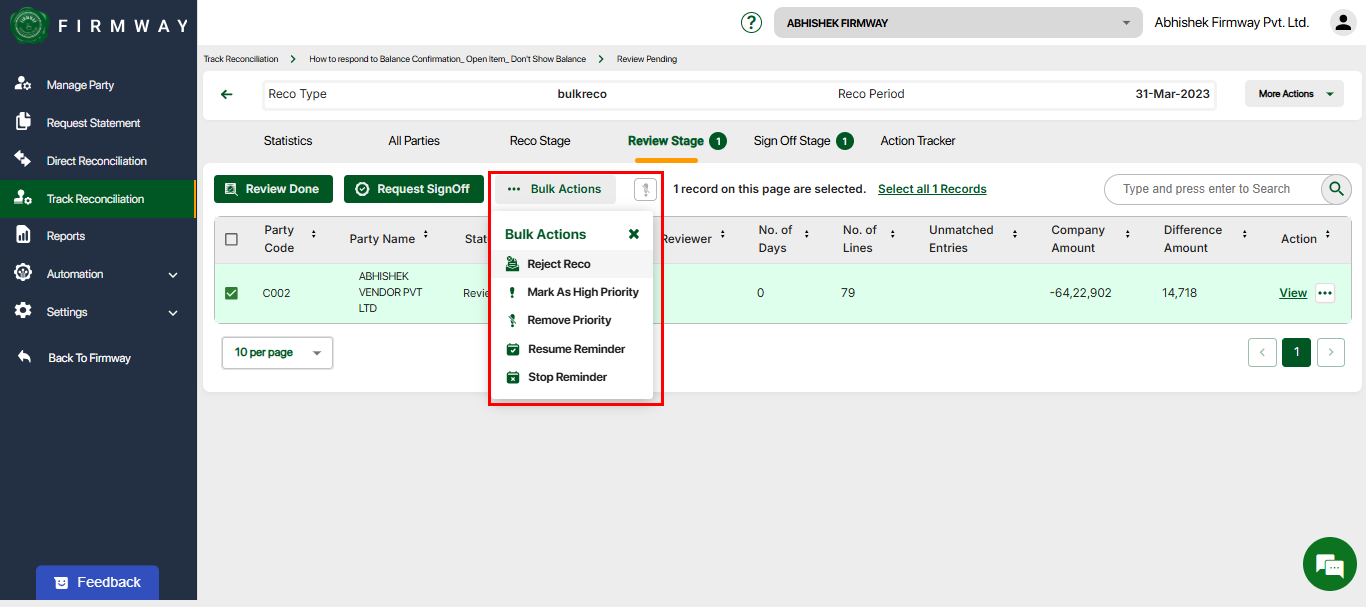Open the user profile avatar icon

[x=1342, y=22]
